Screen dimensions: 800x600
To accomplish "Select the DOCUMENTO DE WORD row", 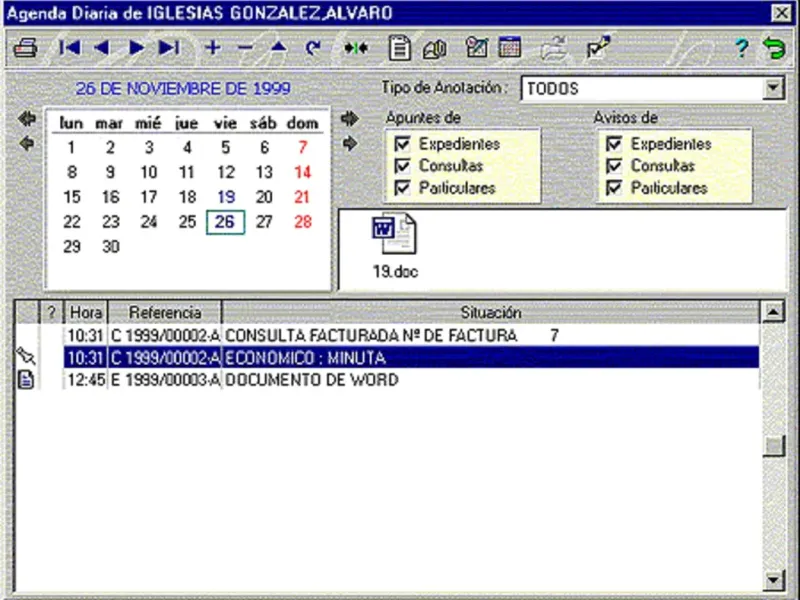I will tap(411, 380).
